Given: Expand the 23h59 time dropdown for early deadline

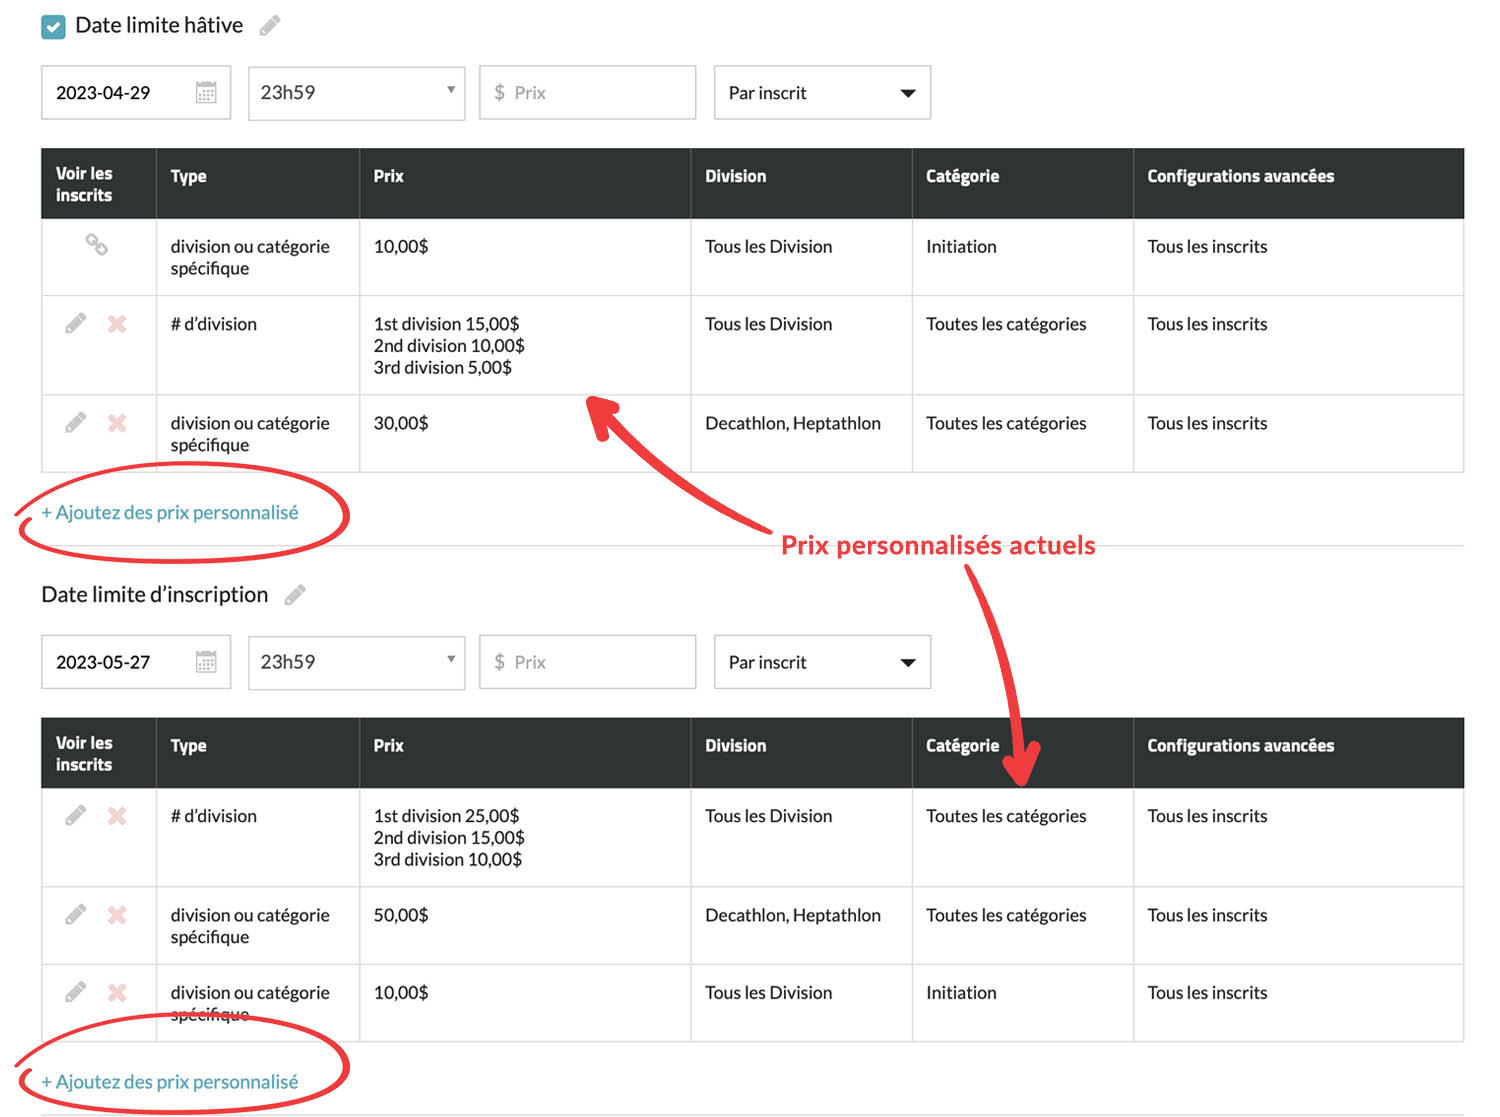Looking at the screenshot, I should click(x=356, y=93).
